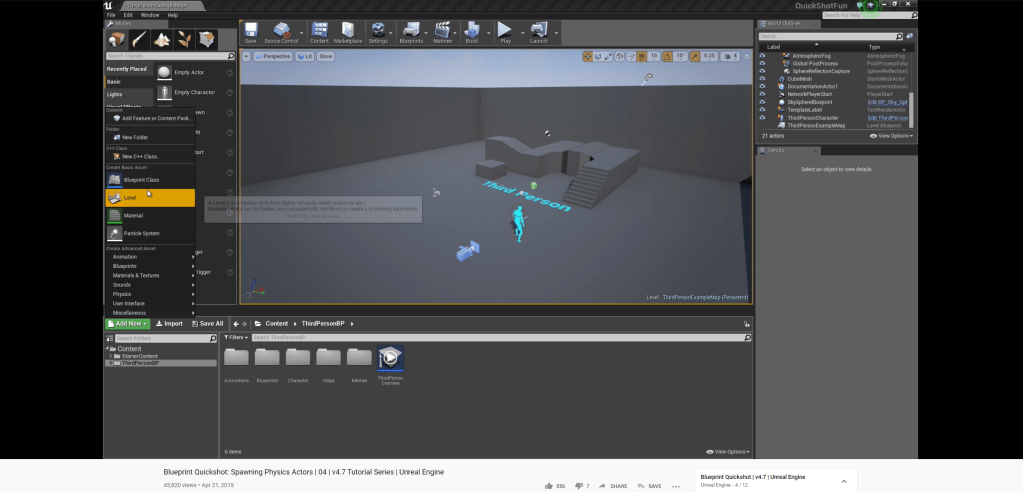Screen dimensions: 1023x492
Task: Open the Marketplace from the toolbar
Action: coord(348,33)
